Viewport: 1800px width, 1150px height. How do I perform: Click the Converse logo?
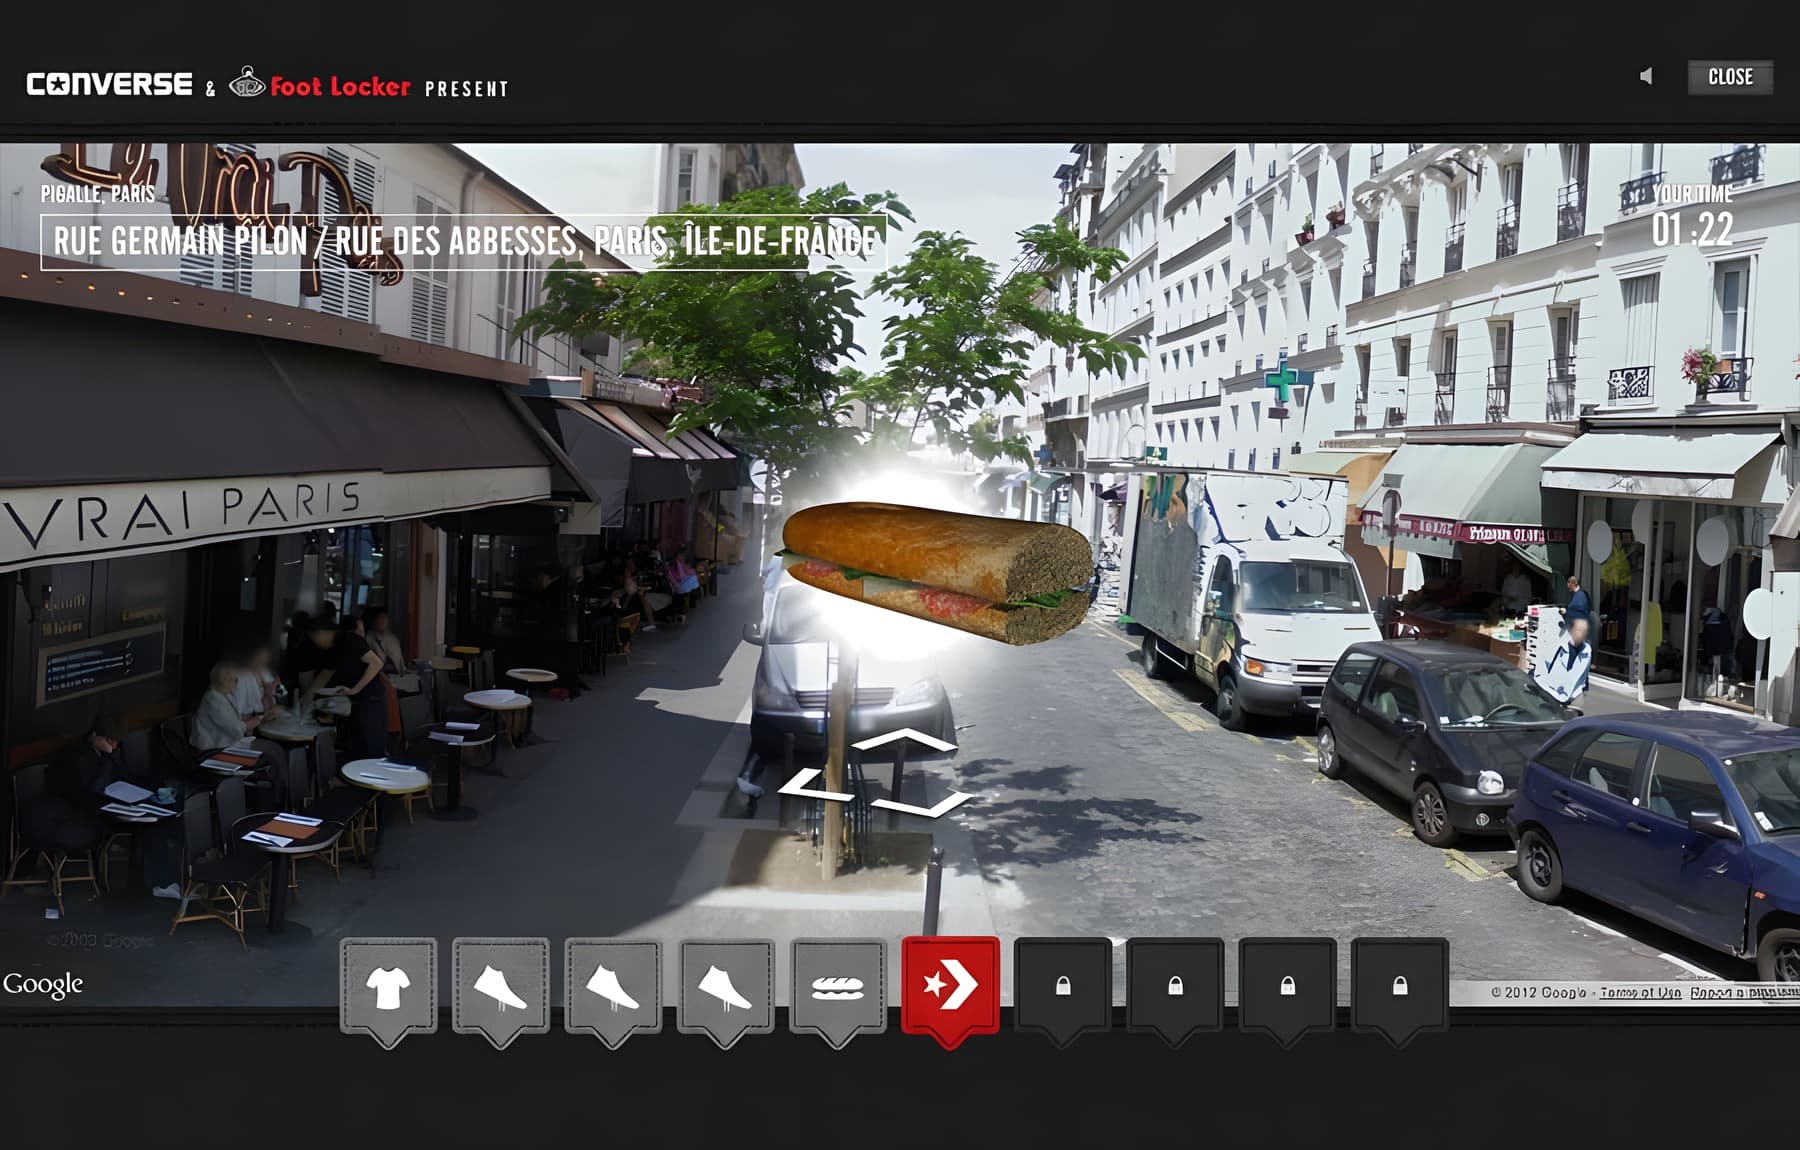(109, 84)
